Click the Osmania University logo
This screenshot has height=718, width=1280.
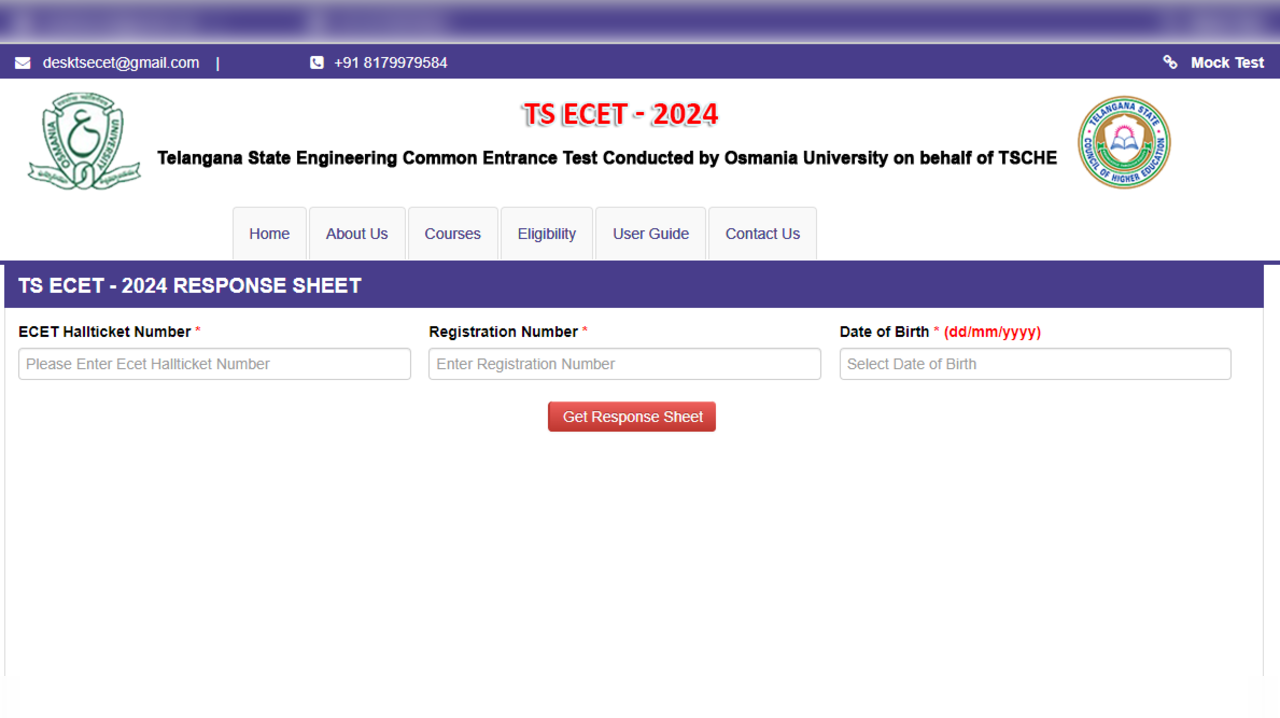tap(83, 140)
